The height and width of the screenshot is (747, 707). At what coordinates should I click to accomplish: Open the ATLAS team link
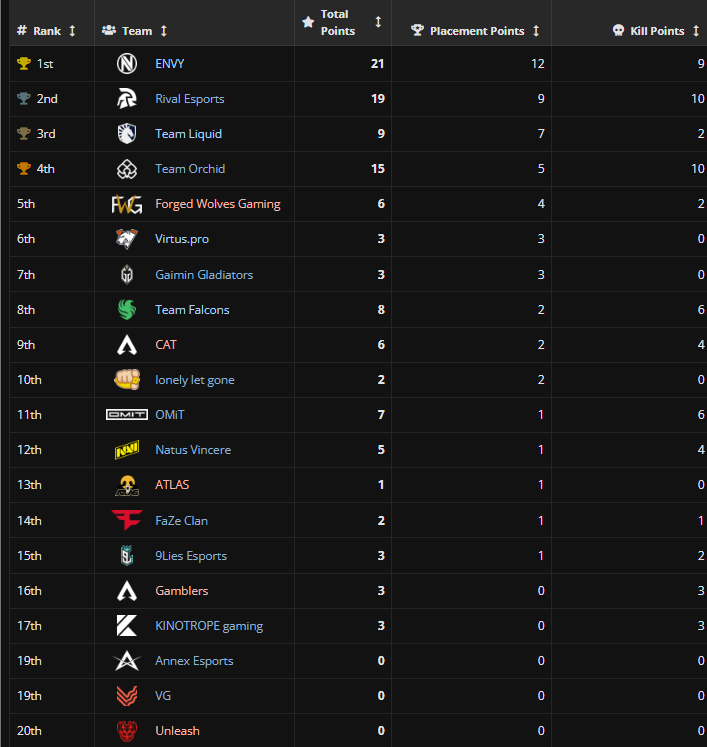[x=172, y=485]
